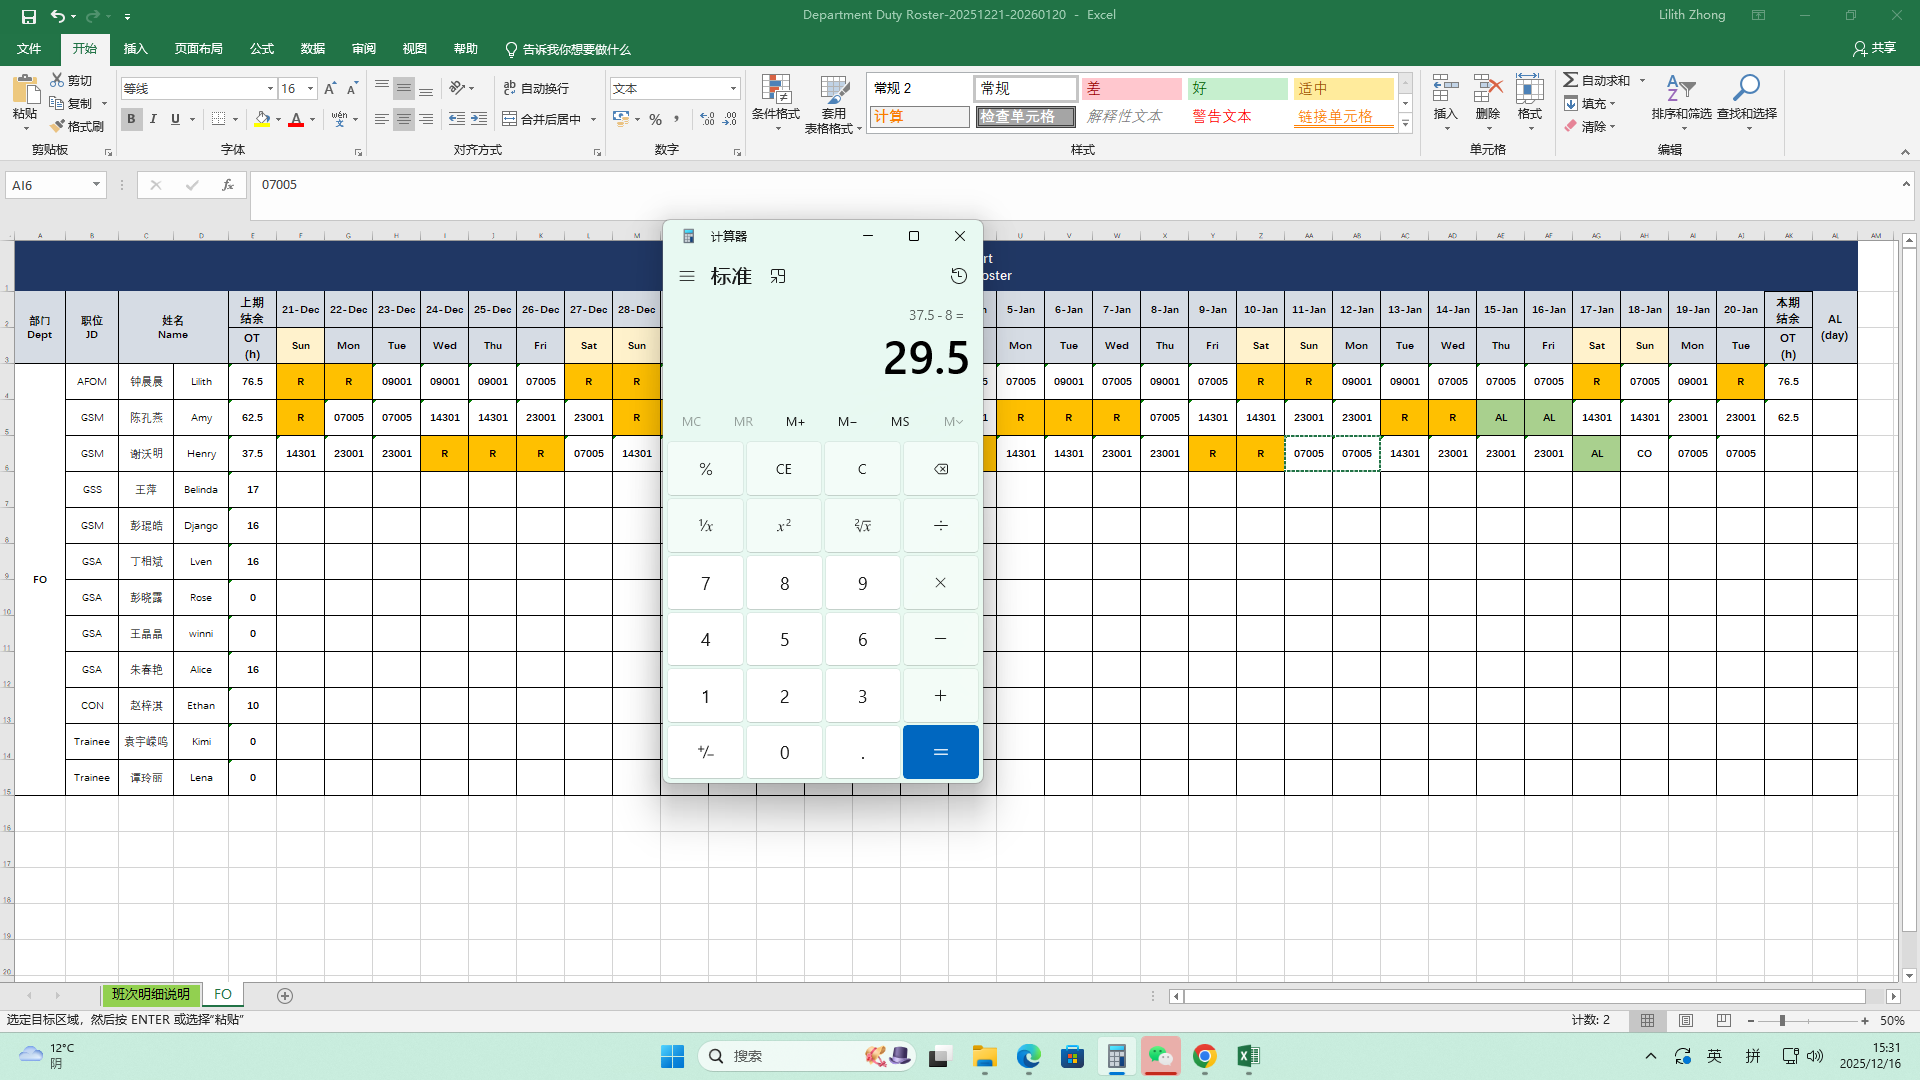Switch to the FO sheet tab
Image resolution: width=1920 pixels, height=1080 pixels.
point(223,995)
